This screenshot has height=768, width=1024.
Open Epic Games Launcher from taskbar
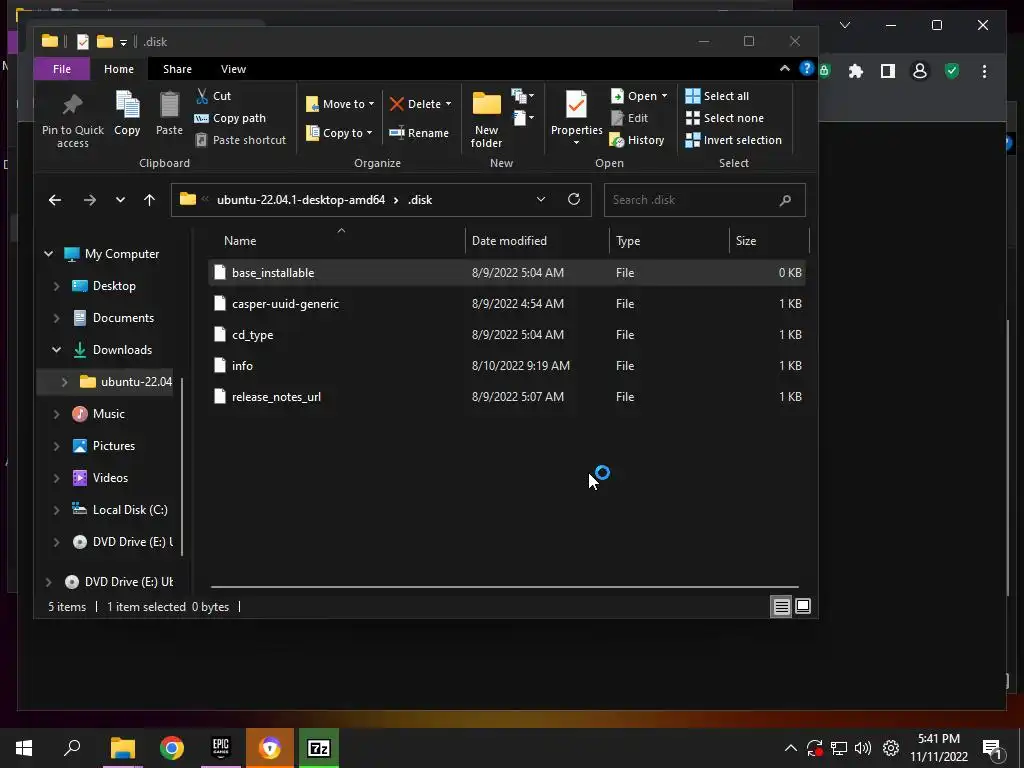pos(221,748)
